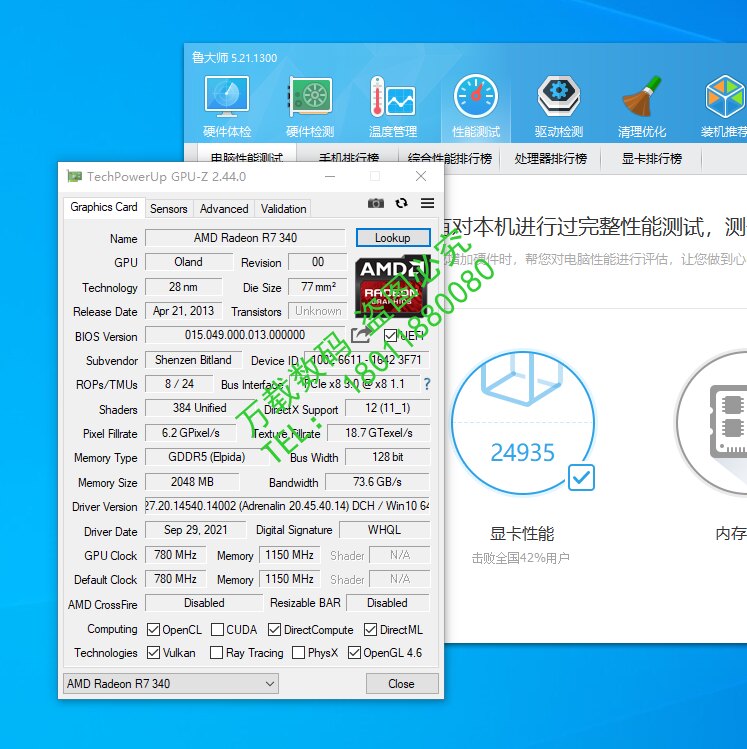Click the 击败全国42%用户 text

521,558
